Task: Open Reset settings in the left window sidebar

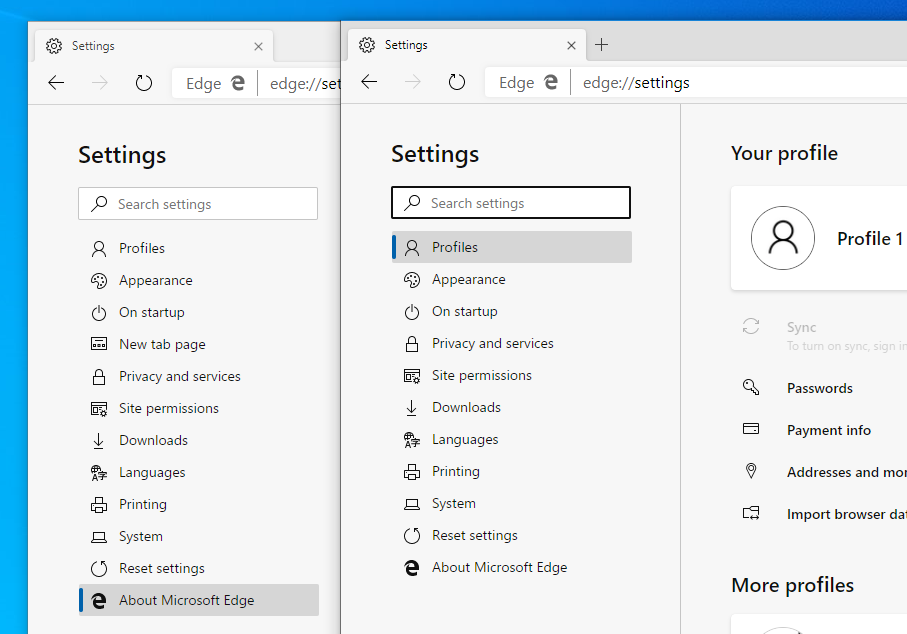Action: (198, 569)
